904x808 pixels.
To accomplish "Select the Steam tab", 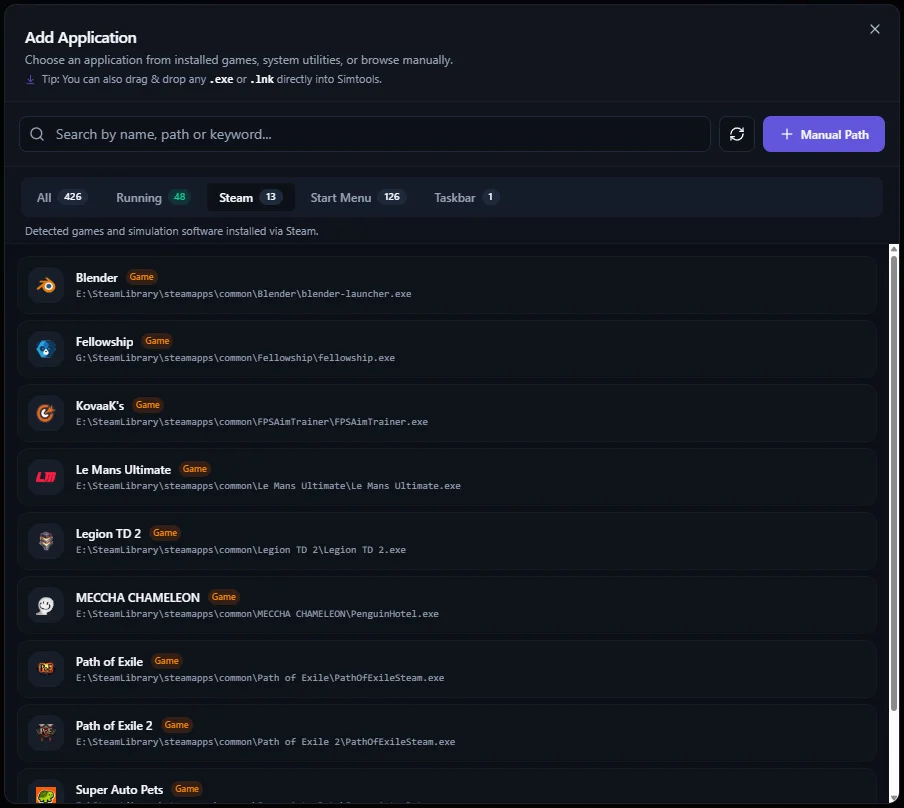I will 251,197.
